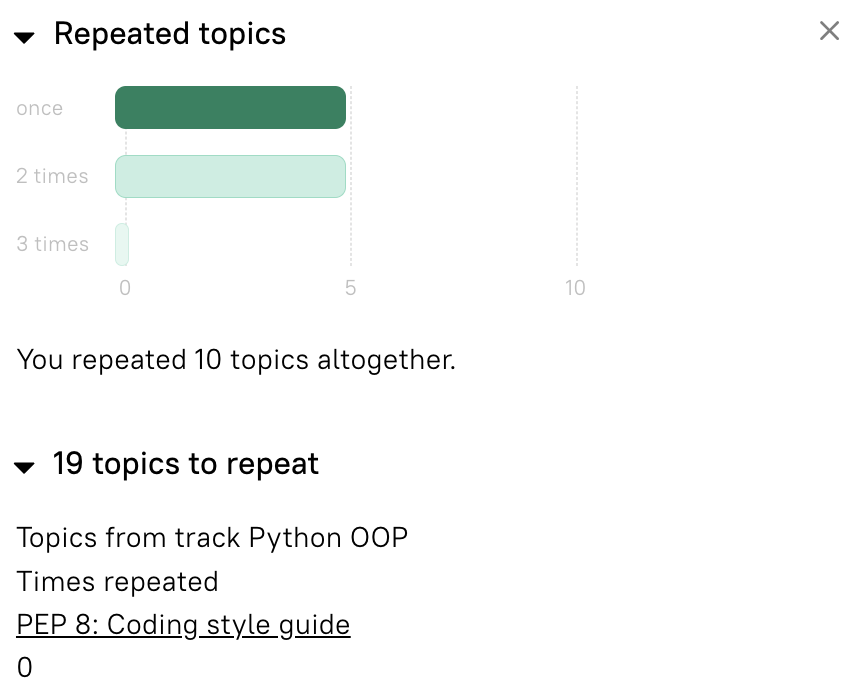Screen dimensions: 852x698
Task: Click the tiny "3 times" bar
Action: tap(122, 244)
